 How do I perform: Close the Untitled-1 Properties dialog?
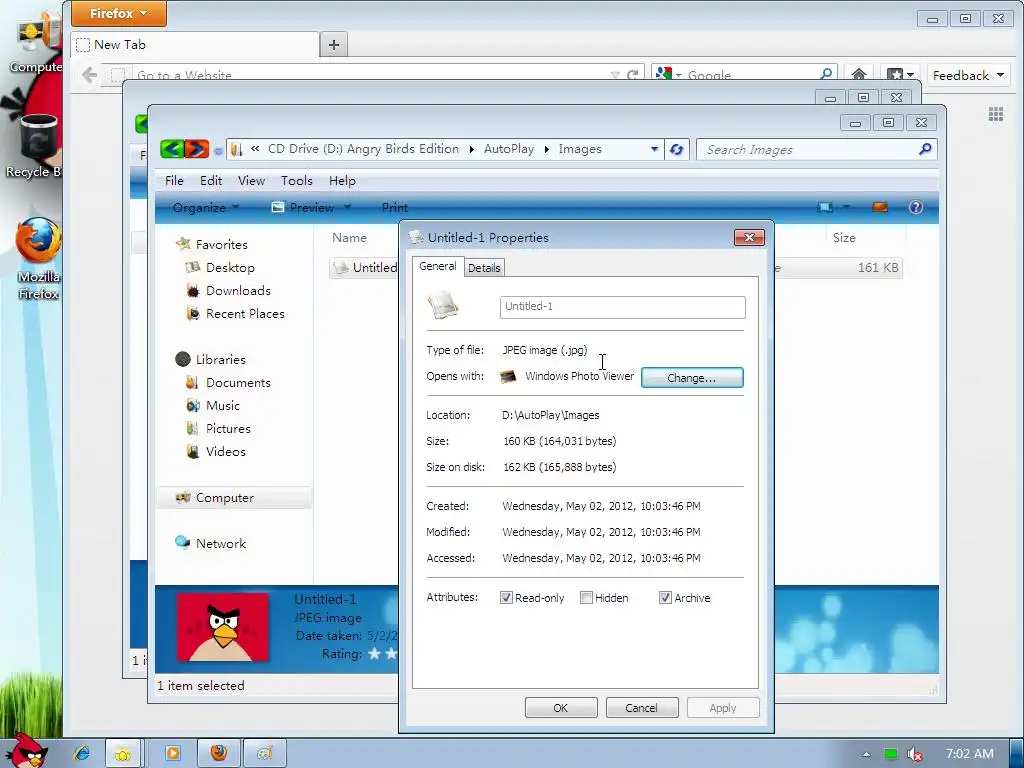point(749,238)
